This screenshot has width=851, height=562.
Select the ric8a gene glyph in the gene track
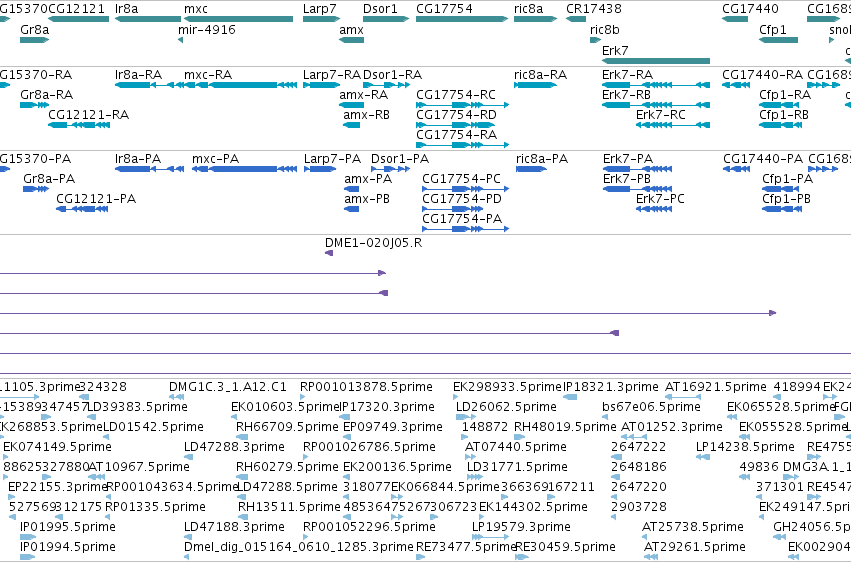pyautogui.click(x=535, y=19)
